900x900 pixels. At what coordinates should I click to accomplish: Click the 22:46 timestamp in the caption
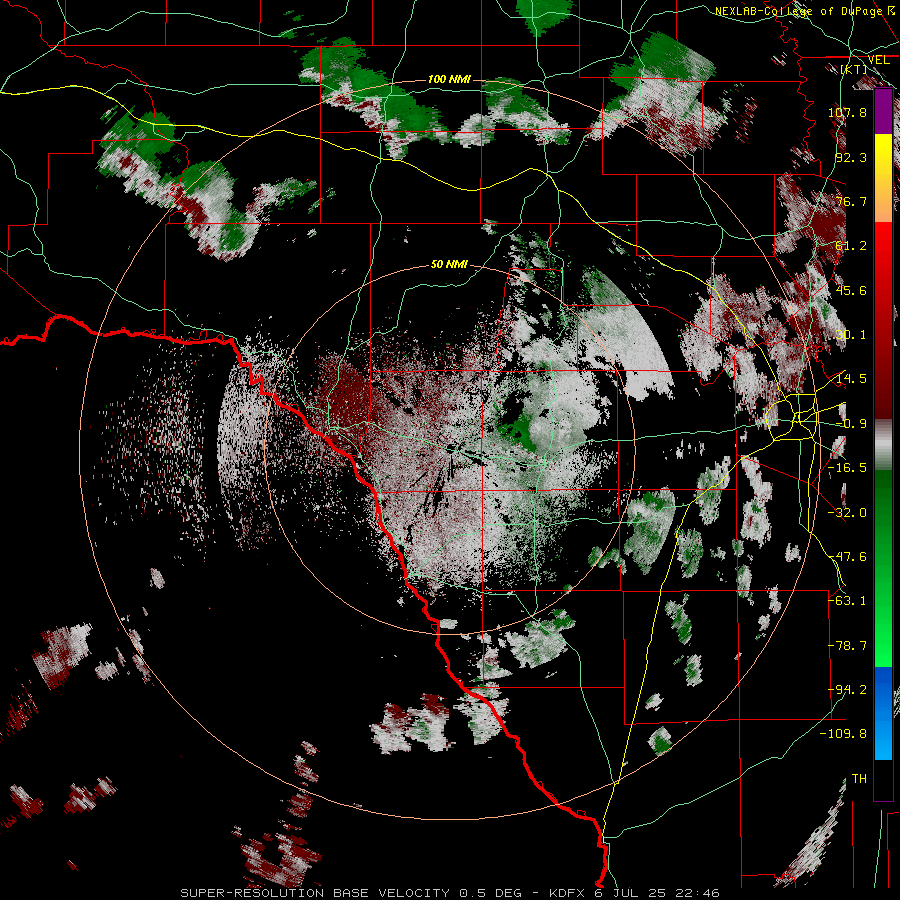coord(697,893)
